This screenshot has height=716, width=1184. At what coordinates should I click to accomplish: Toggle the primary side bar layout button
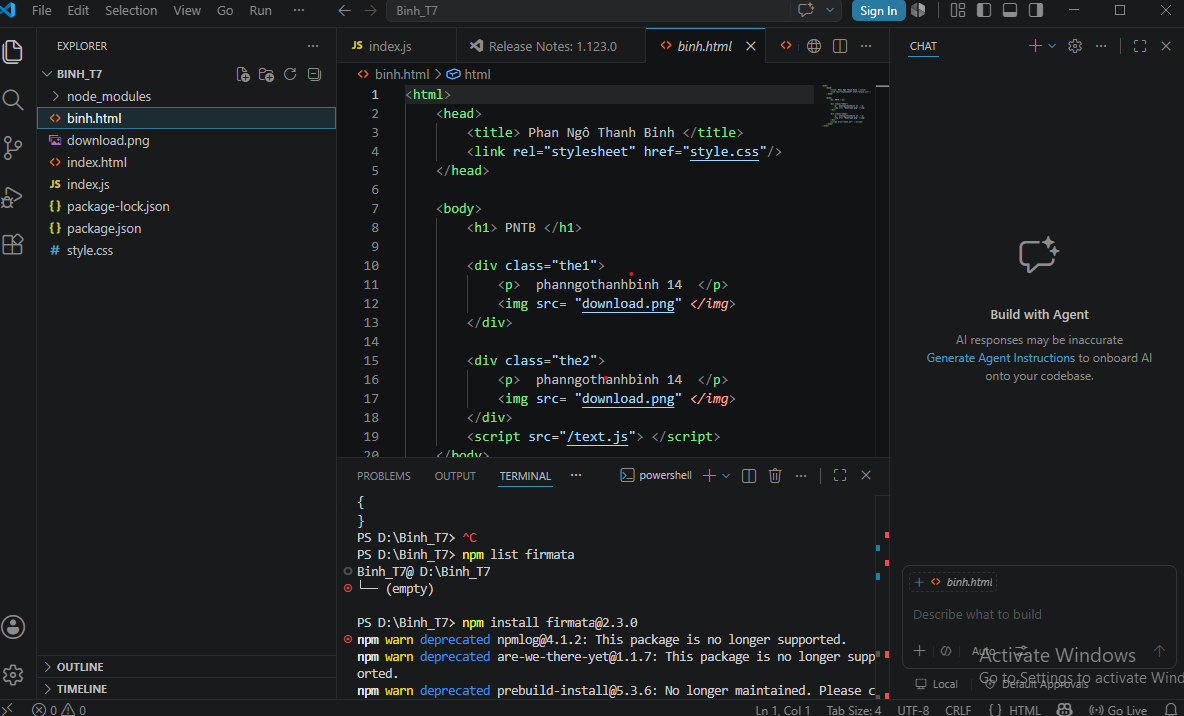984,11
